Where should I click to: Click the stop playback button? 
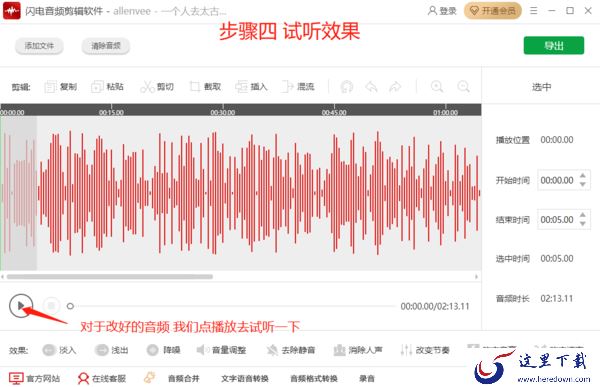coord(51,305)
